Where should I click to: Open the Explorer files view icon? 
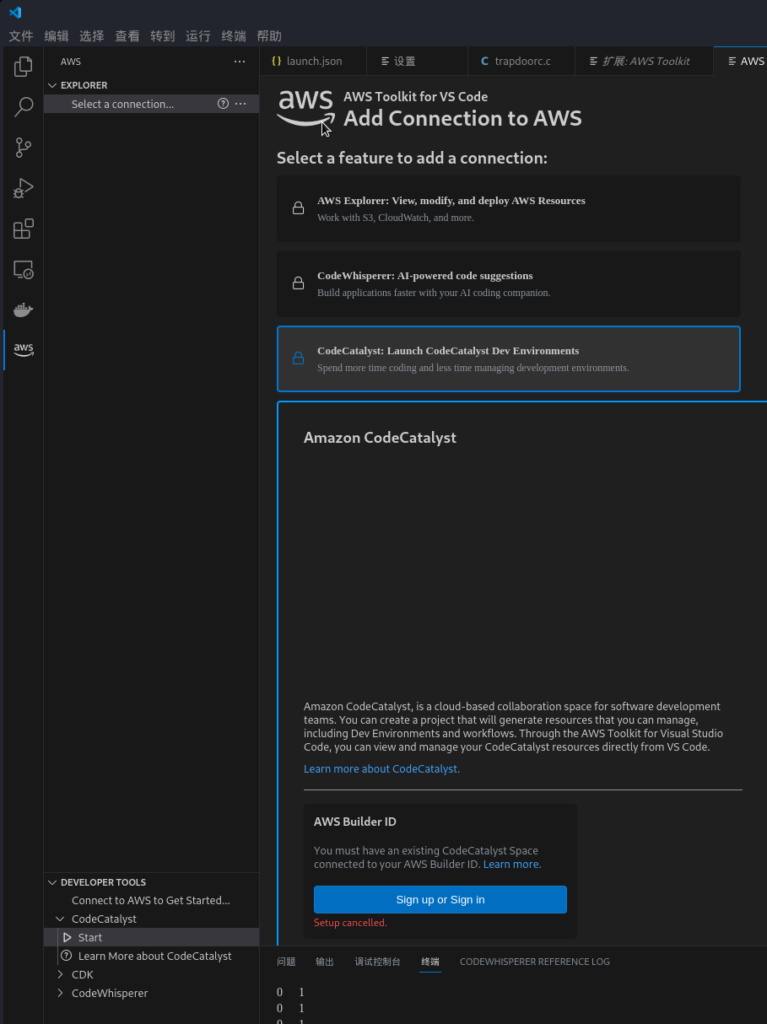tap(23, 66)
